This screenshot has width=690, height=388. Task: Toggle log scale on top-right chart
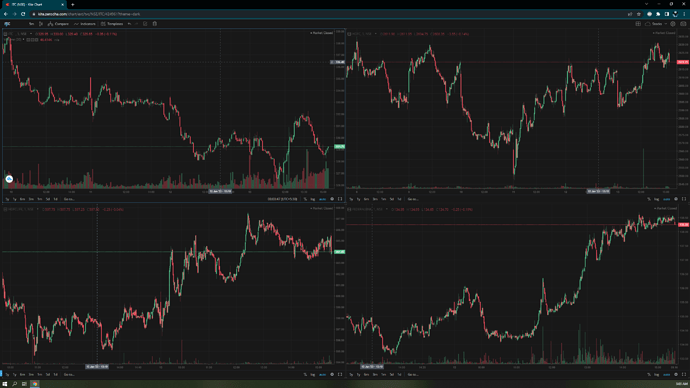pyautogui.click(x=657, y=199)
